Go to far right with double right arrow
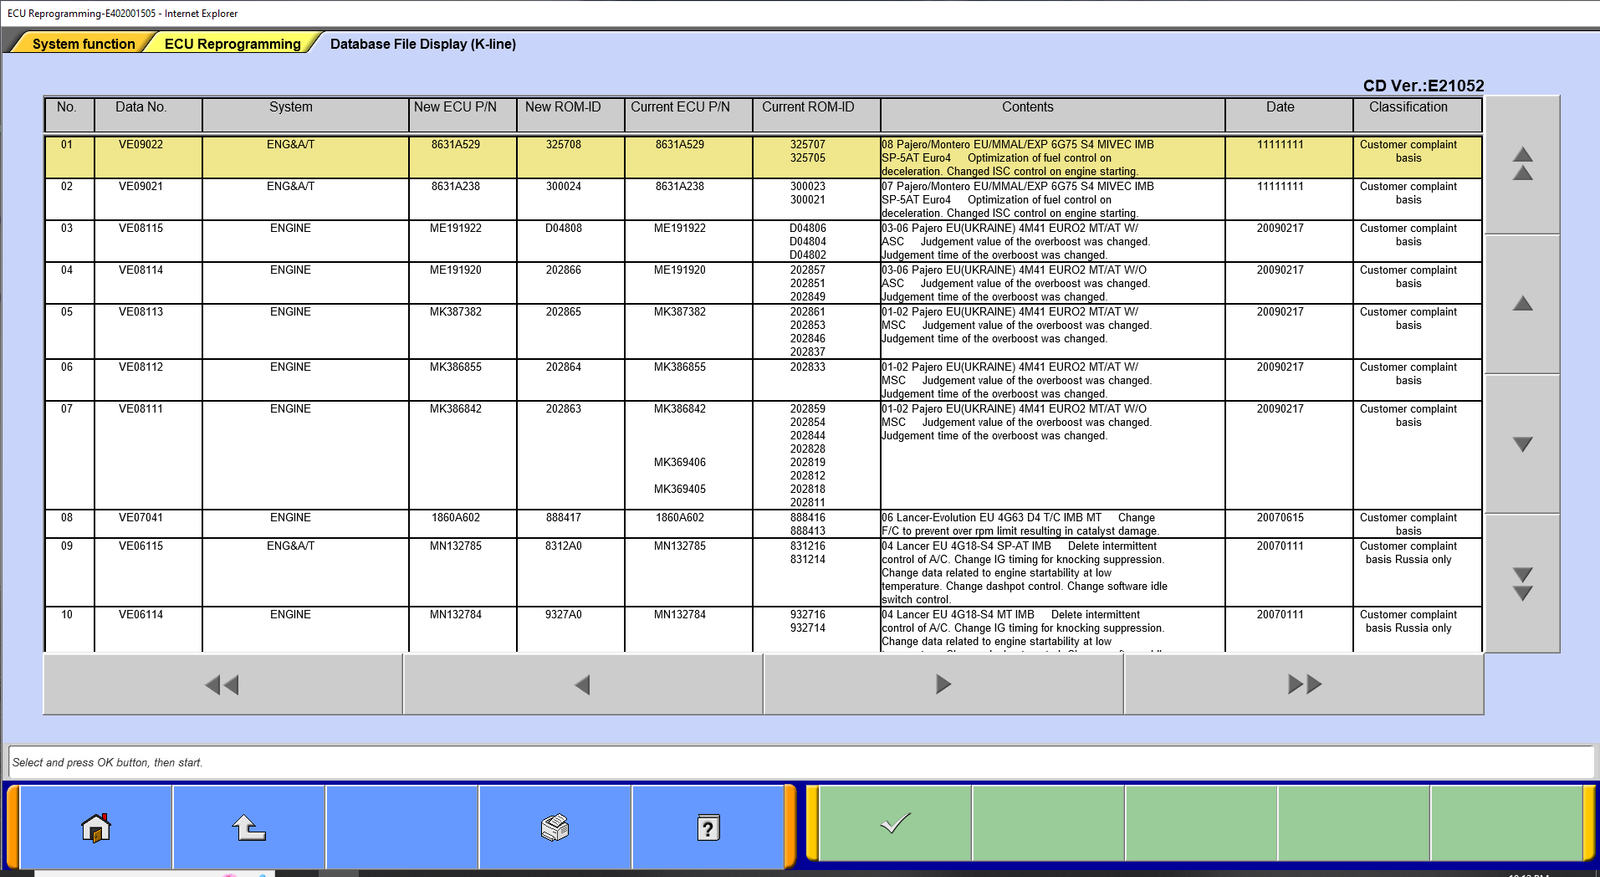1600x877 pixels. pos(1304,685)
